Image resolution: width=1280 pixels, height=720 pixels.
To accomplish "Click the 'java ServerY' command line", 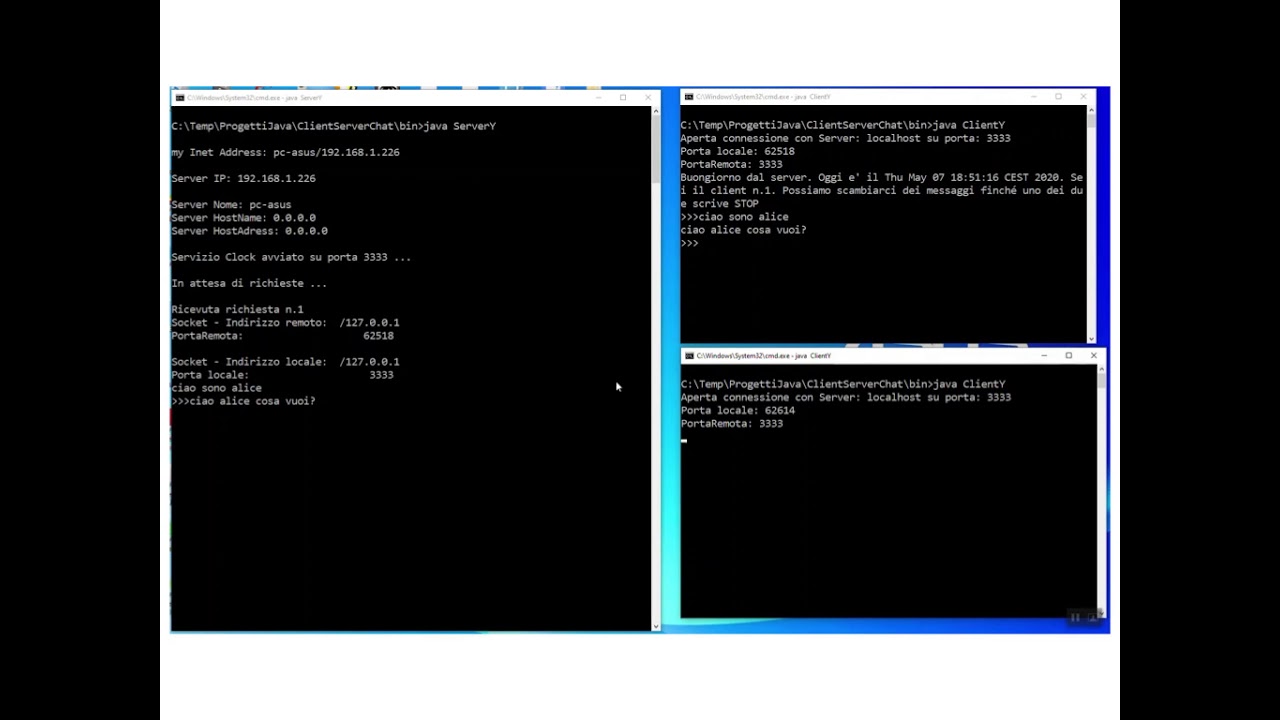I will (334, 126).
